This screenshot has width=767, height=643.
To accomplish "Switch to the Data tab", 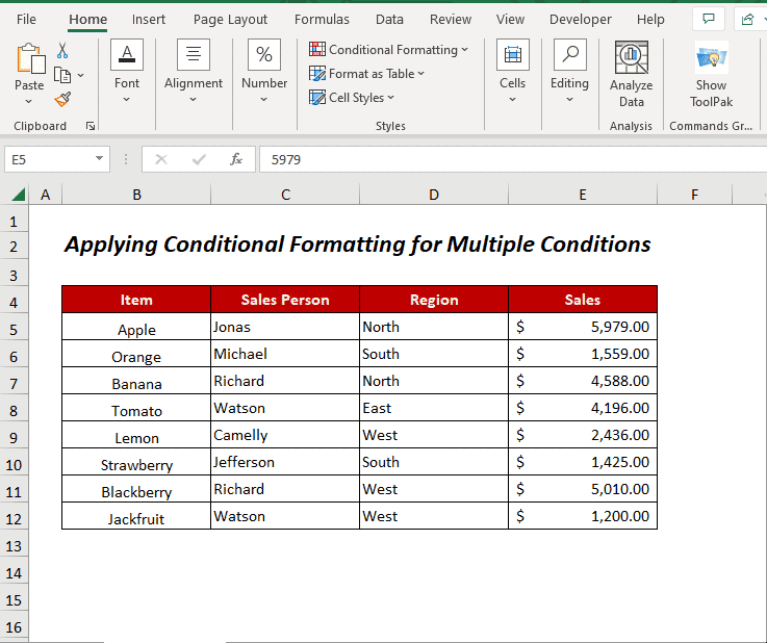I will click(x=389, y=19).
